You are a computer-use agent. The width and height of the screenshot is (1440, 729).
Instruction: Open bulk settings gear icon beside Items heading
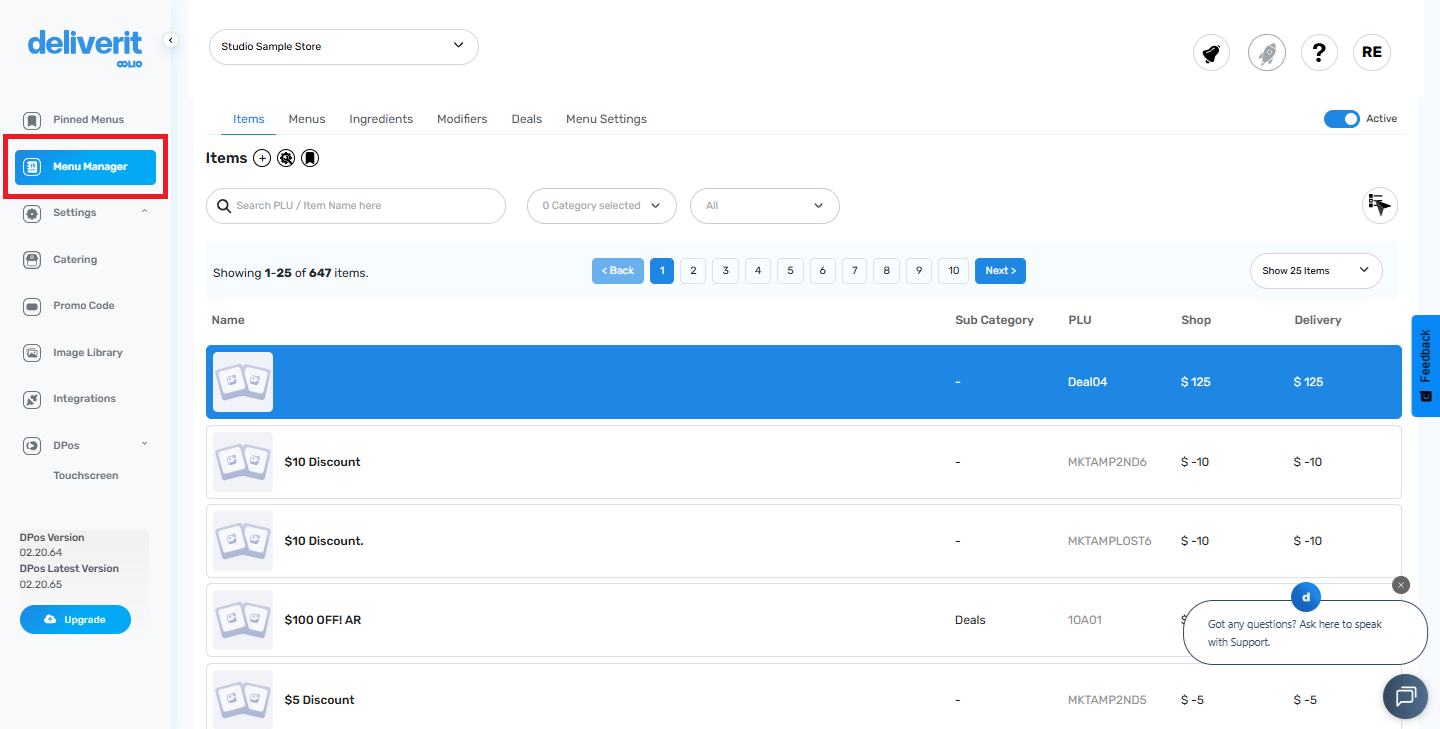click(x=285, y=157)
